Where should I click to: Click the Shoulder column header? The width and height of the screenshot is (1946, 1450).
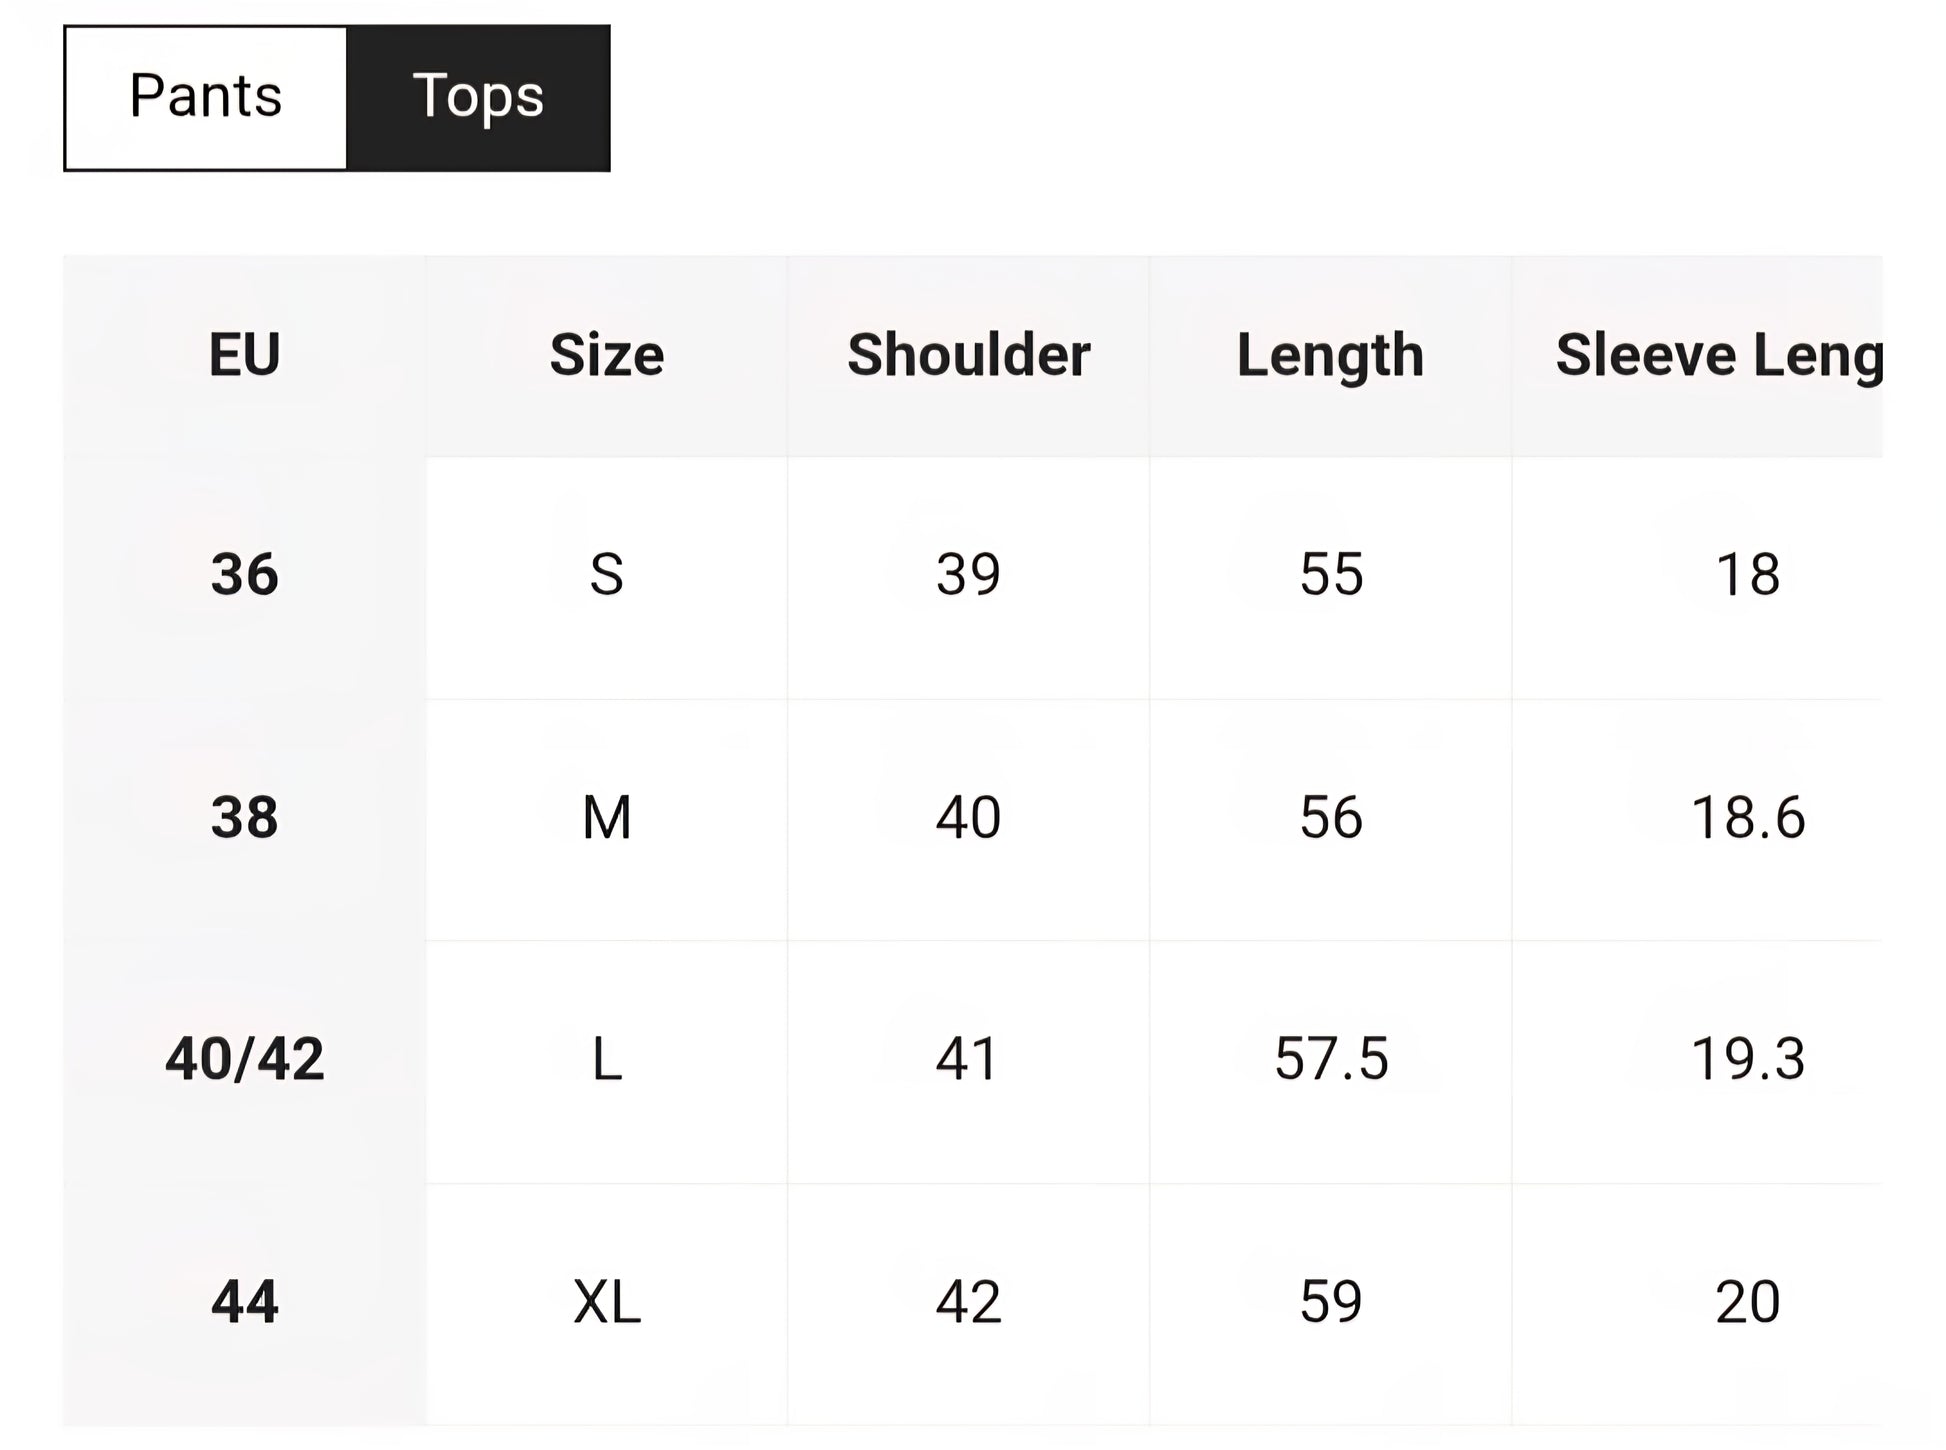[x=968, y=355]
